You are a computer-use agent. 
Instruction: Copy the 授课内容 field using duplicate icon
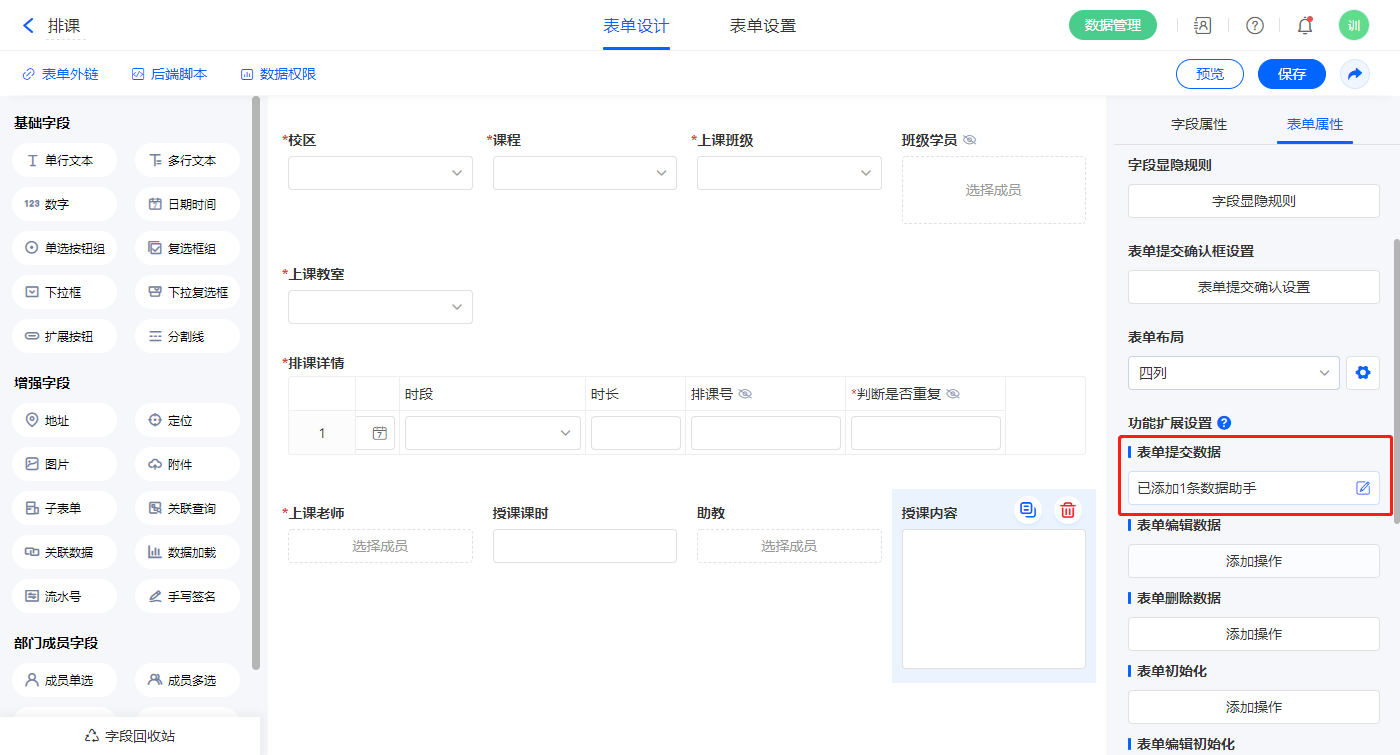pyautogui.click(x=1027, y=510)
